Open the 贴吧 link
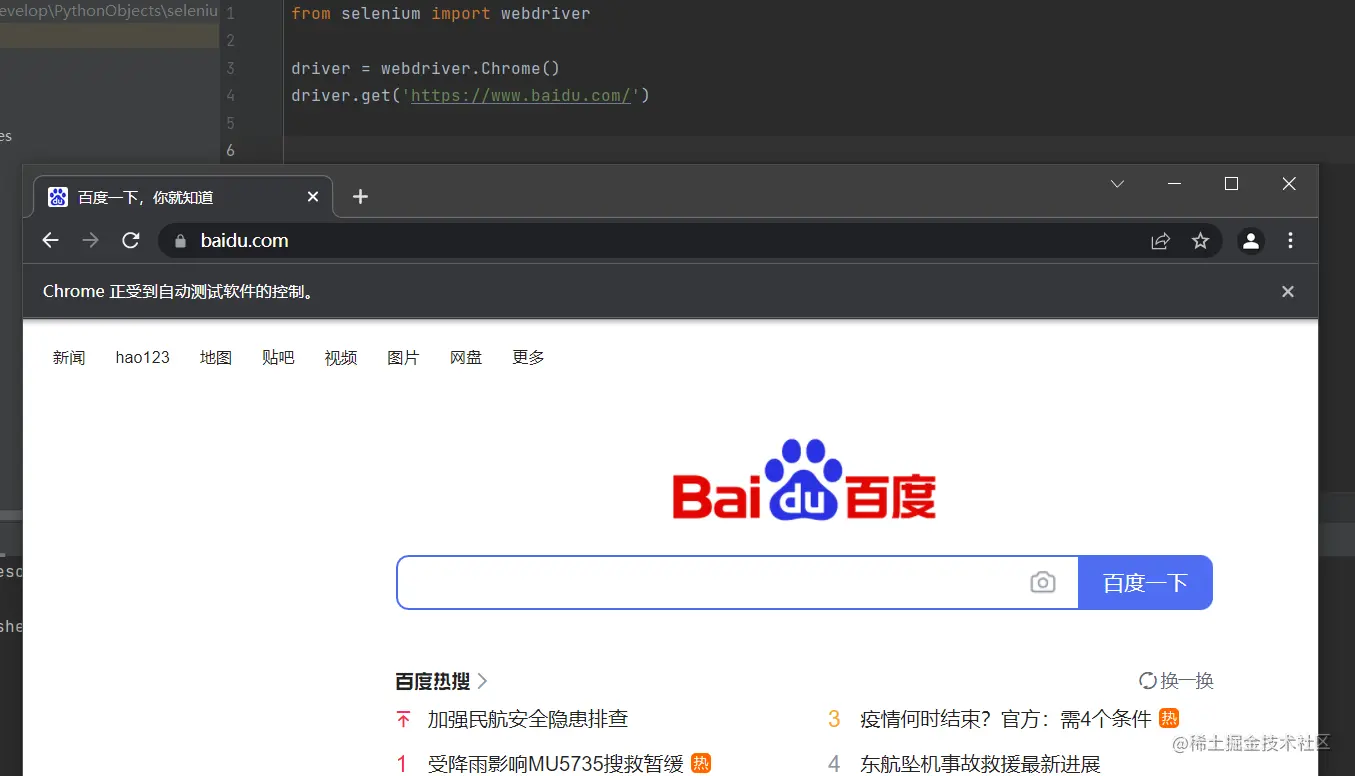 pyautogui.click(x=278, y=357)
